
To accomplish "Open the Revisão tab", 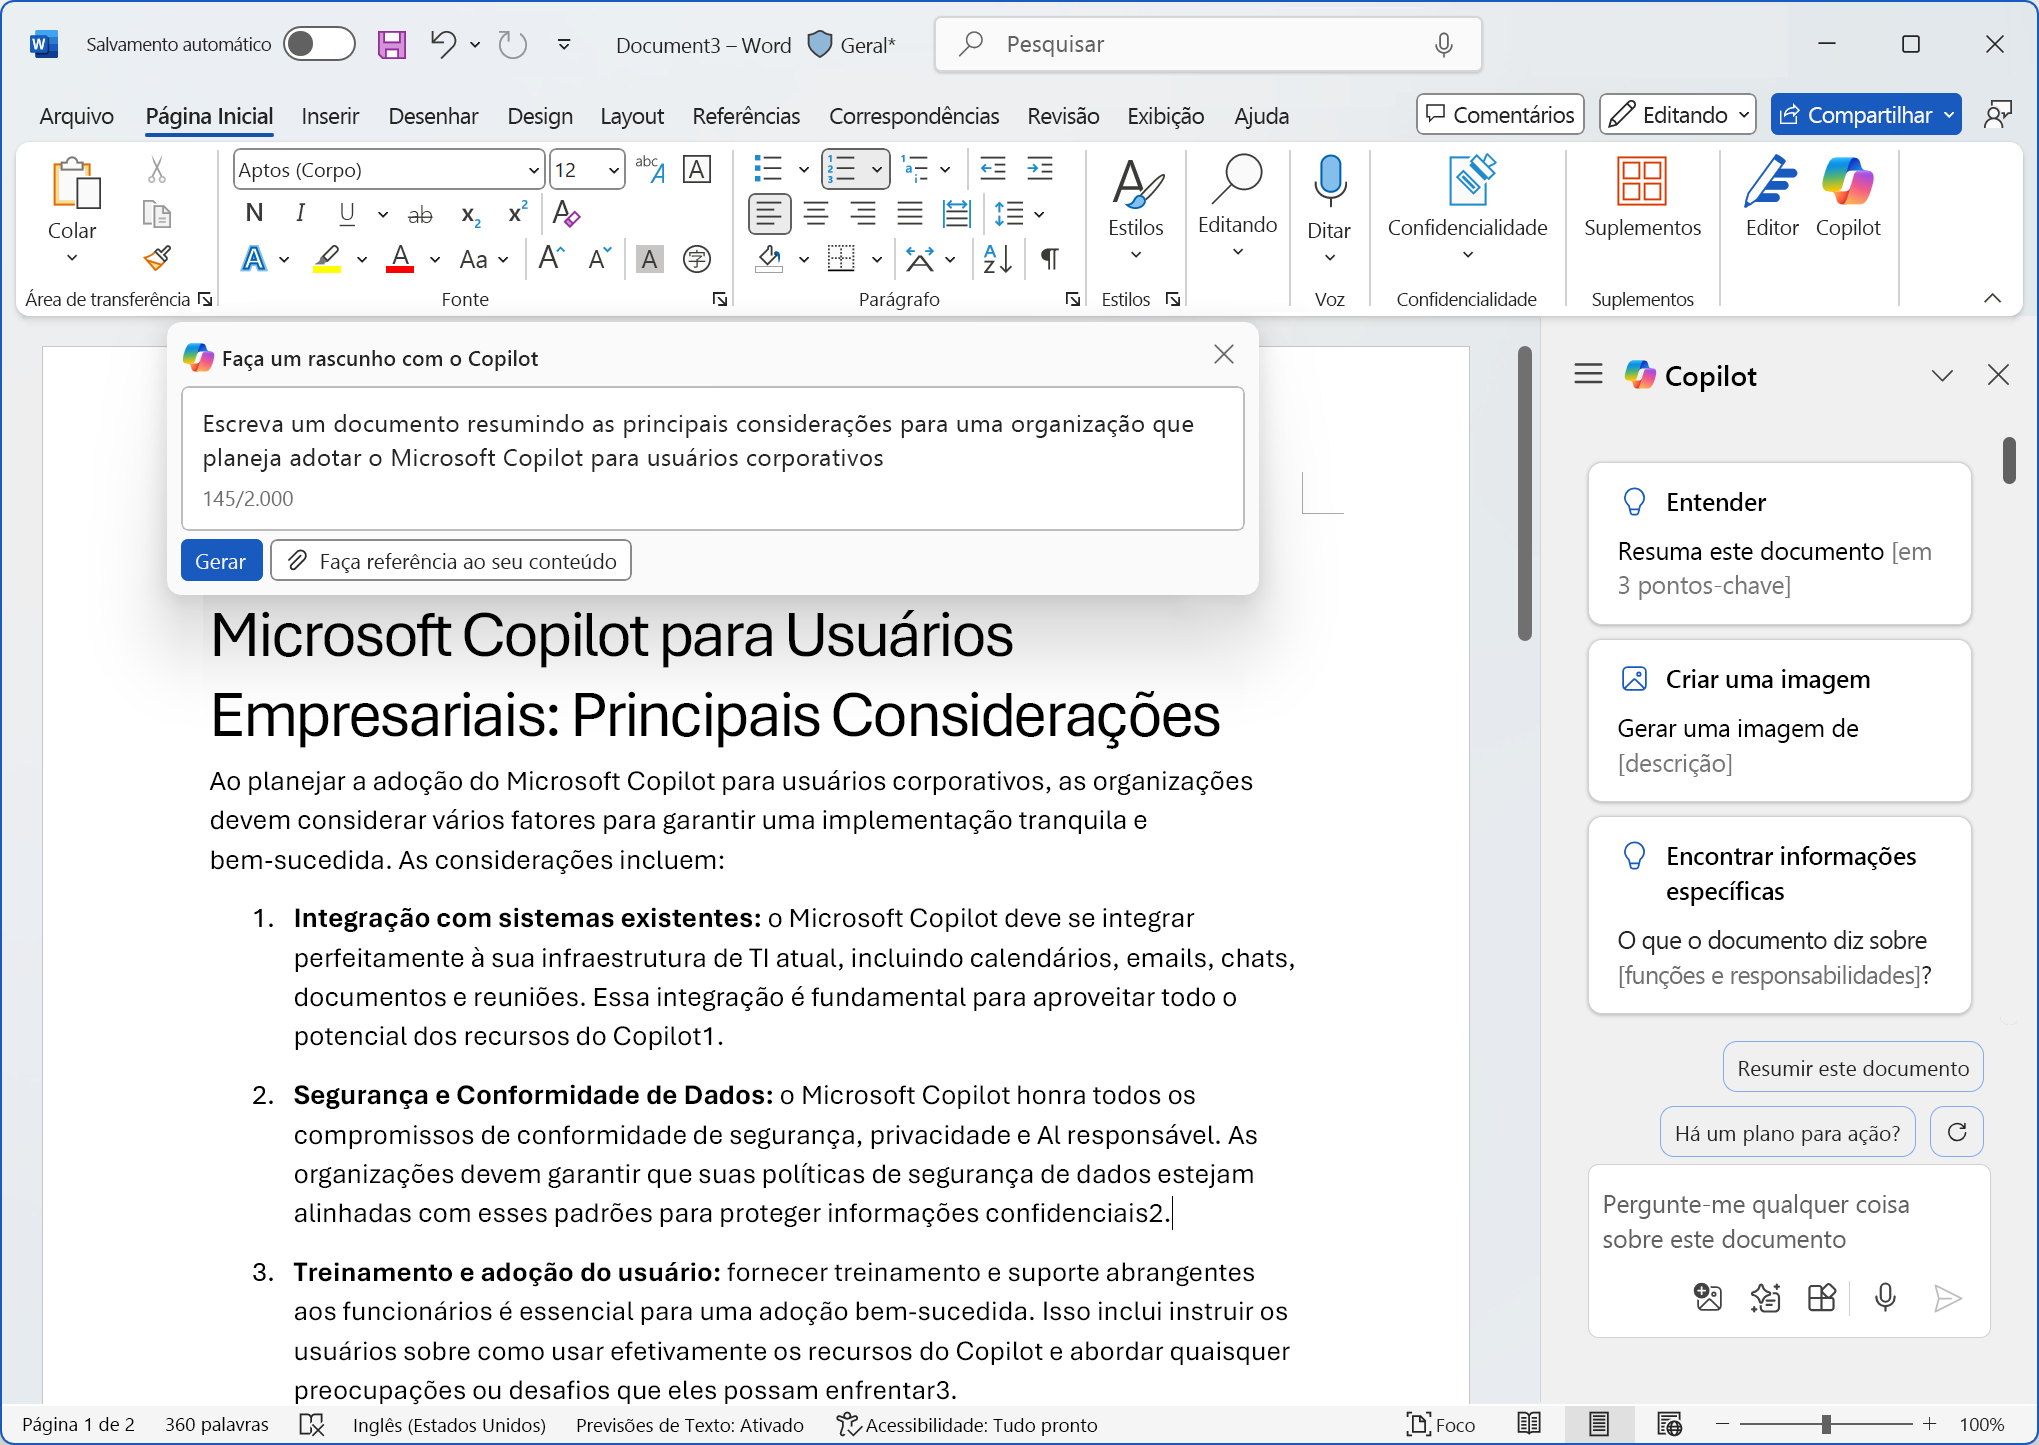I will point(1063,116).
